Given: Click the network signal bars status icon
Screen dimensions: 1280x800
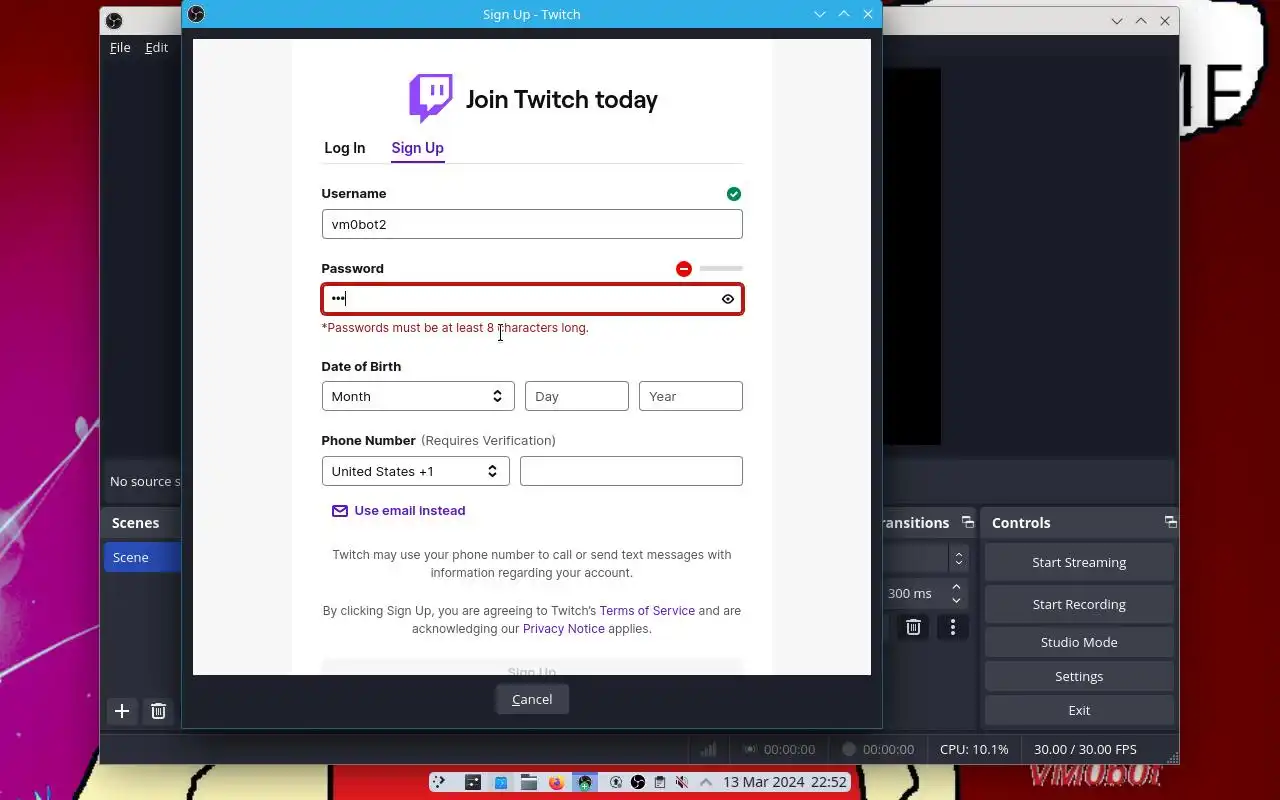Looking at the screenshot, I should click(708, 749).
